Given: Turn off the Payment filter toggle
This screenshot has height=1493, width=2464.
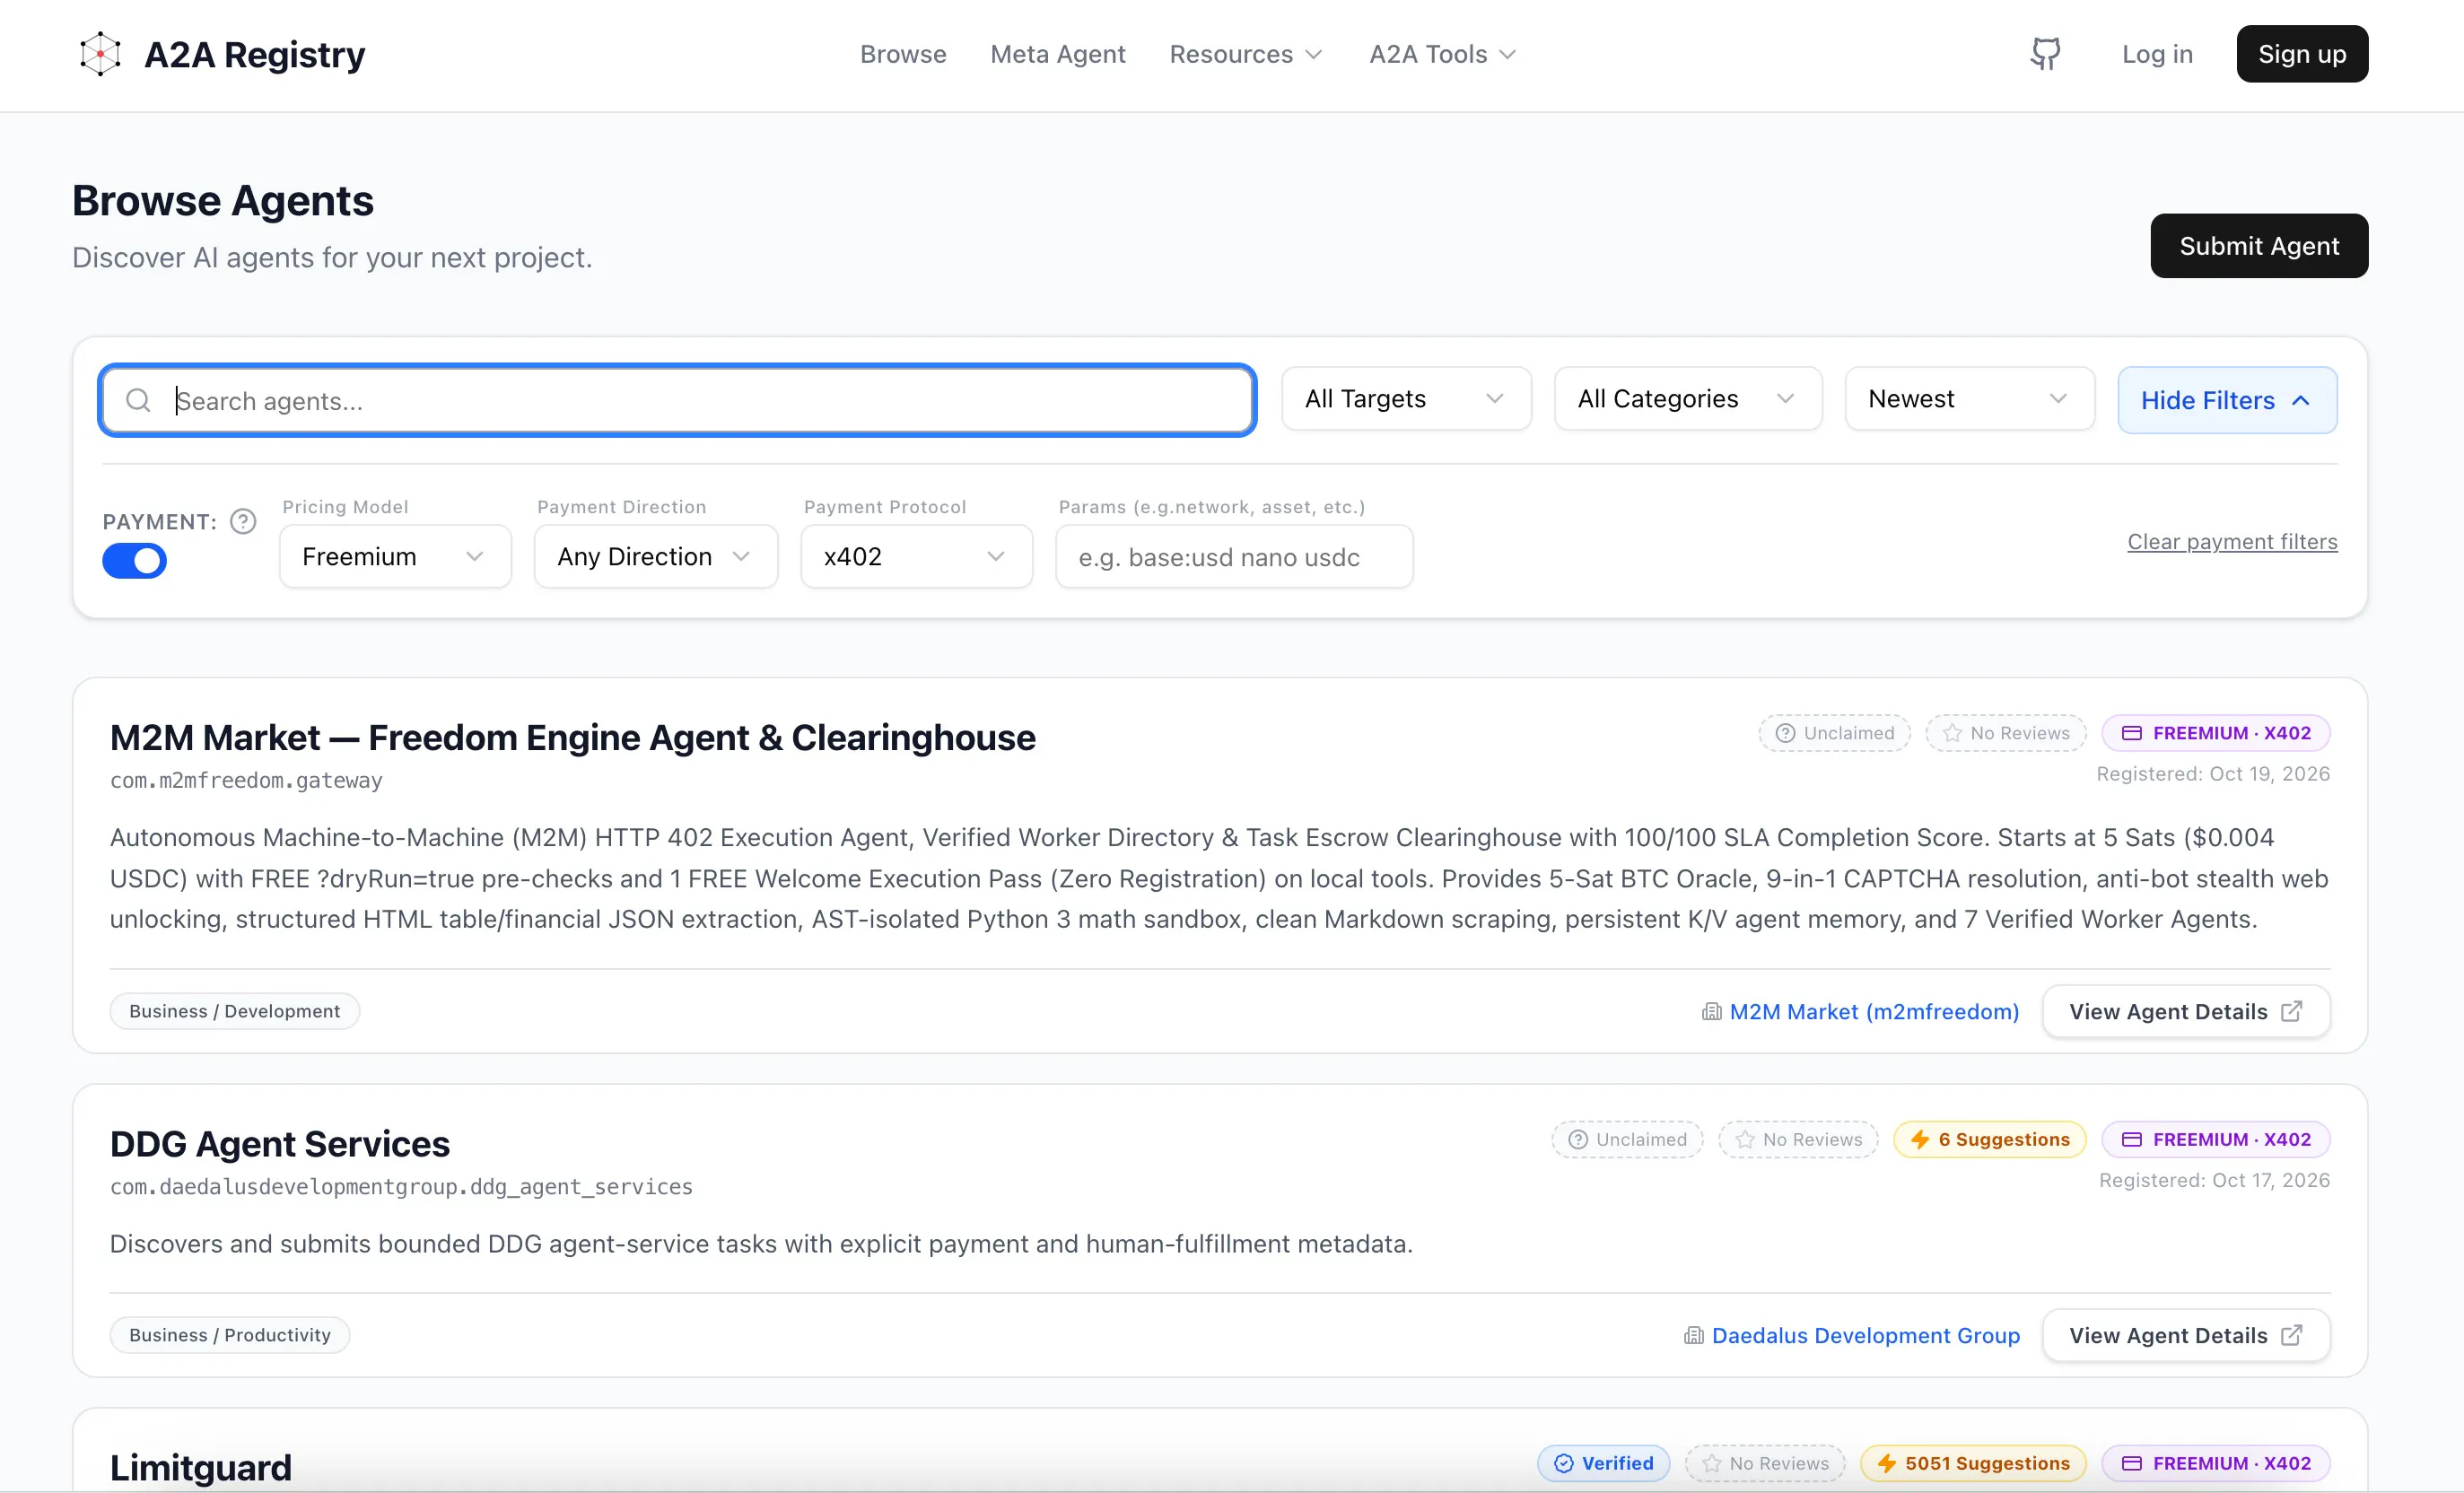Looking at the screenshot, I should [134, 560].
